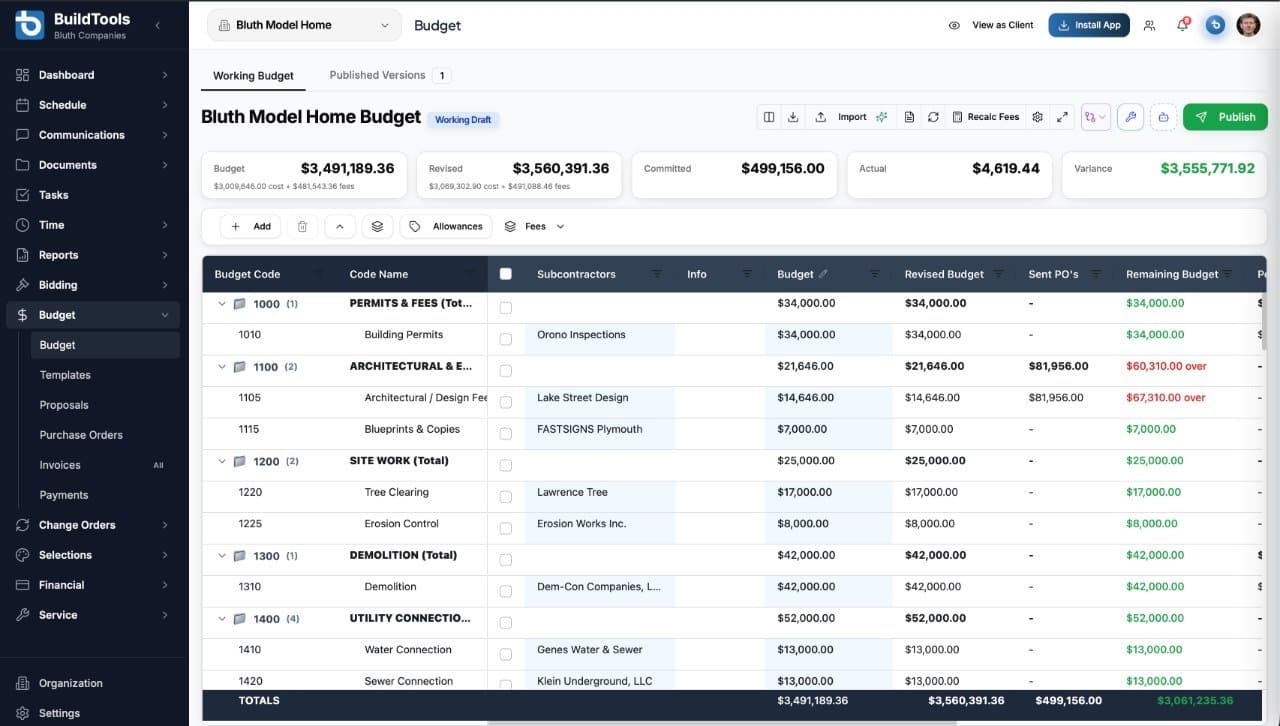Click the filter icon in Subcontractors column header
The image size is (1280, 726).
pos(657,274)
